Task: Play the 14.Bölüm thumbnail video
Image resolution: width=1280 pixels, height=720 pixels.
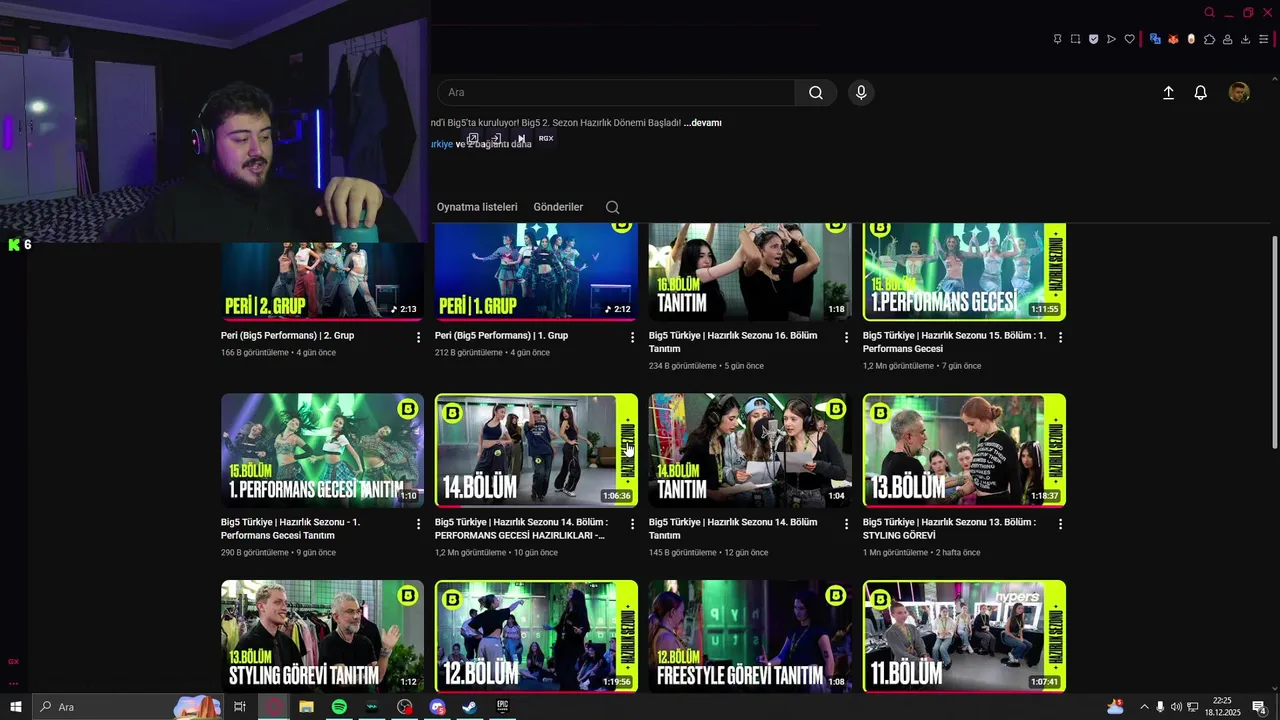Action: click(536, 450)
